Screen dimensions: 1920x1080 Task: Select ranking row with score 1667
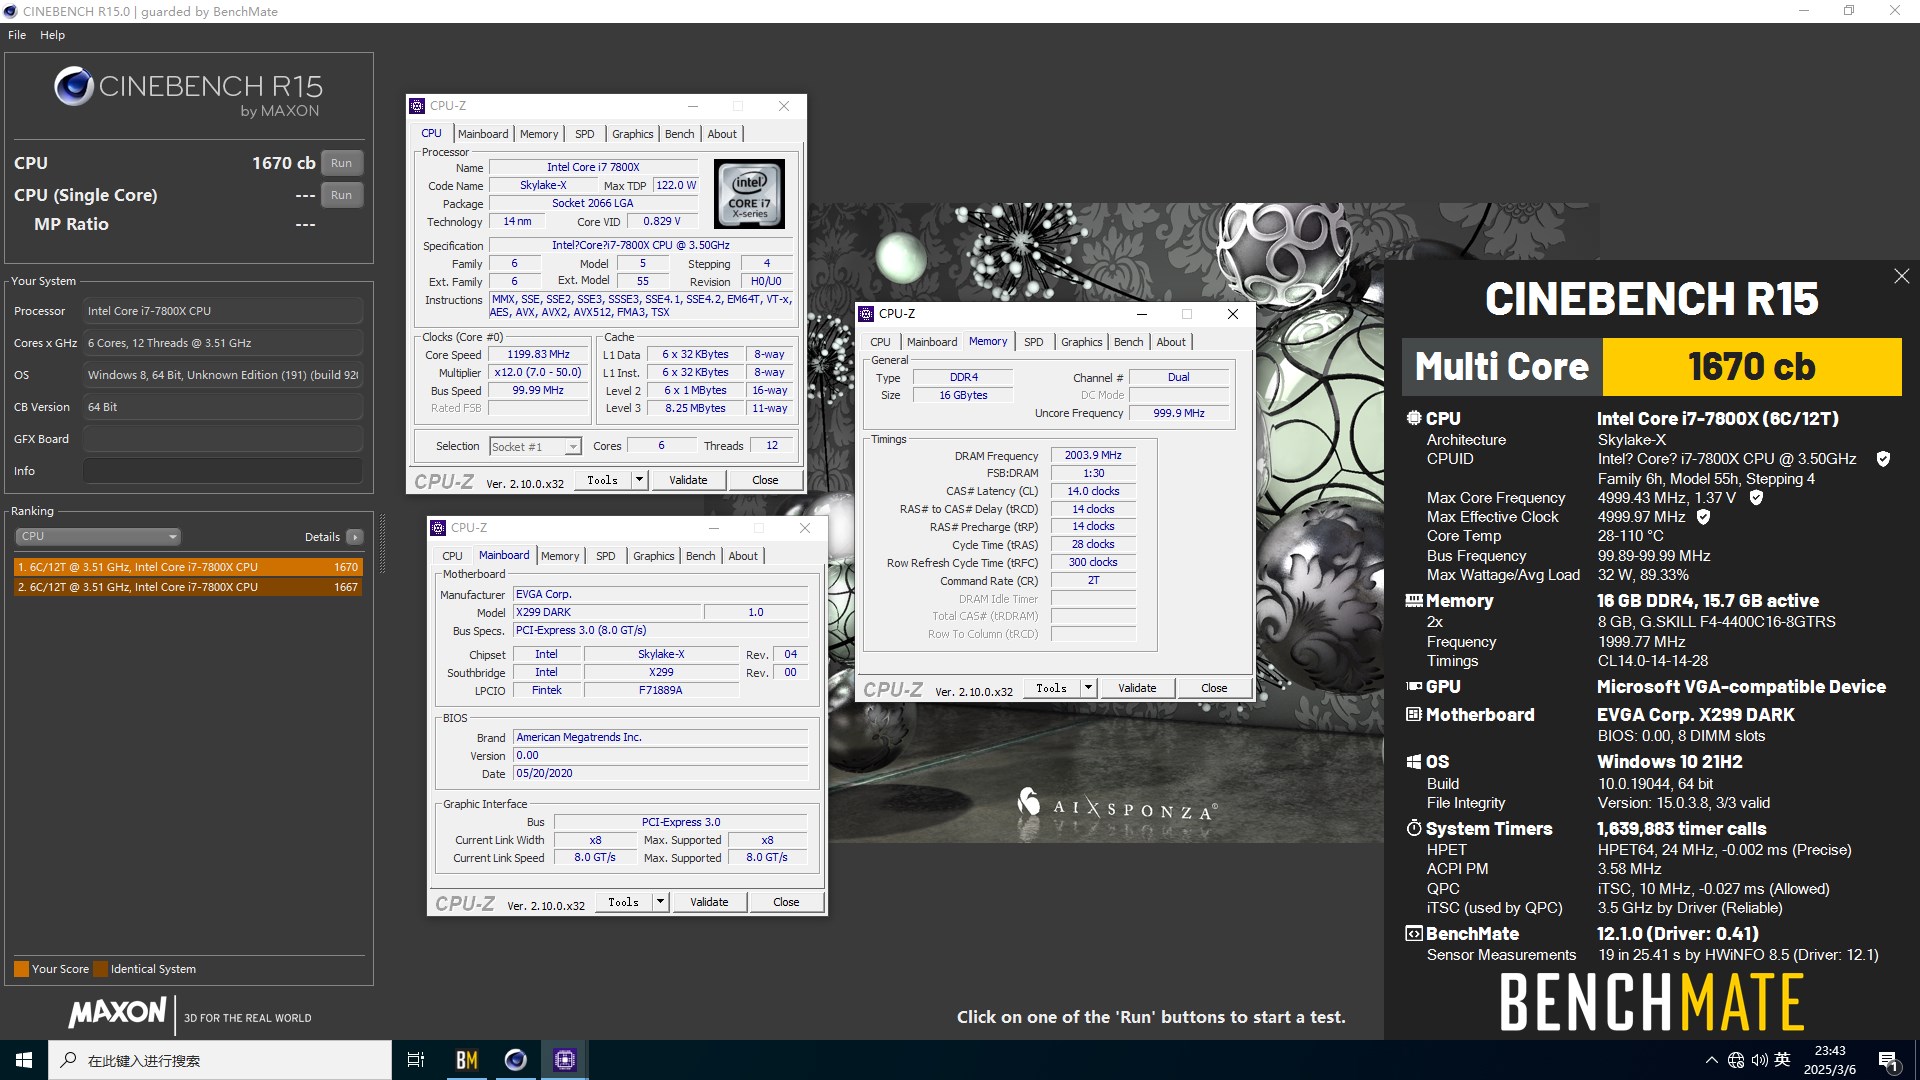click(x=187, y=587)
